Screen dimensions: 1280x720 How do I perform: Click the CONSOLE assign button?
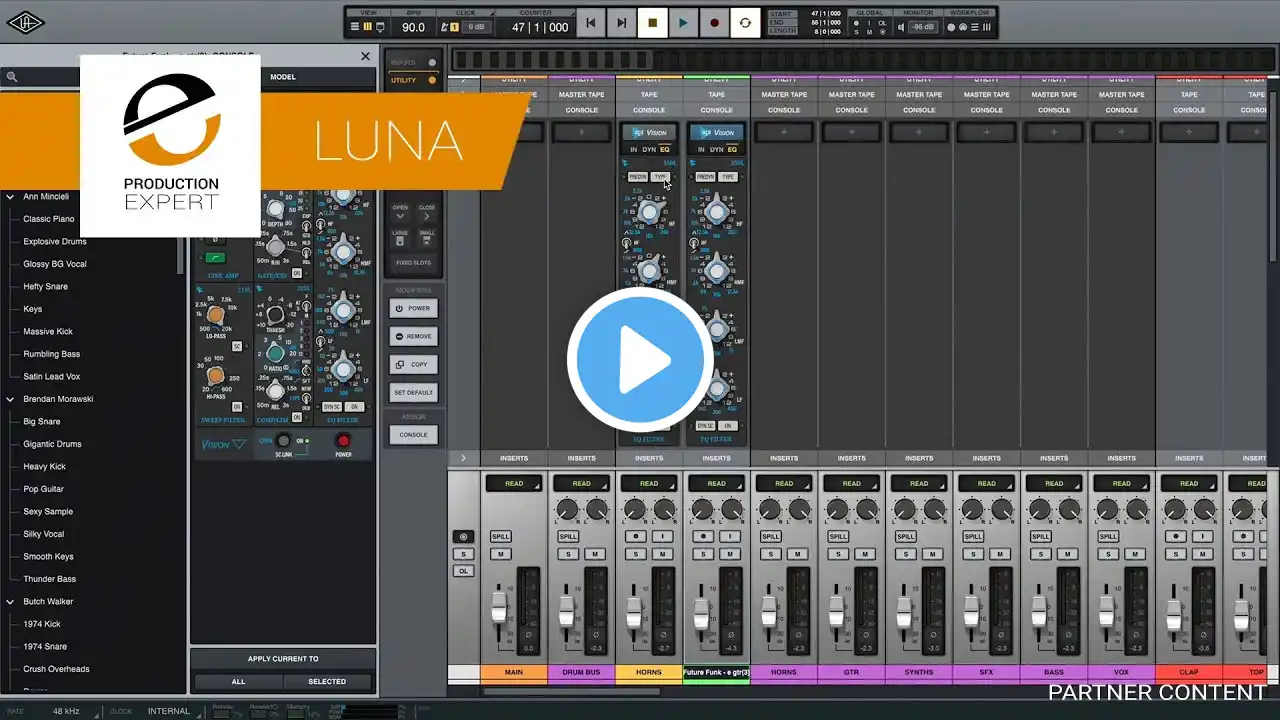click(x=413, y=435)
